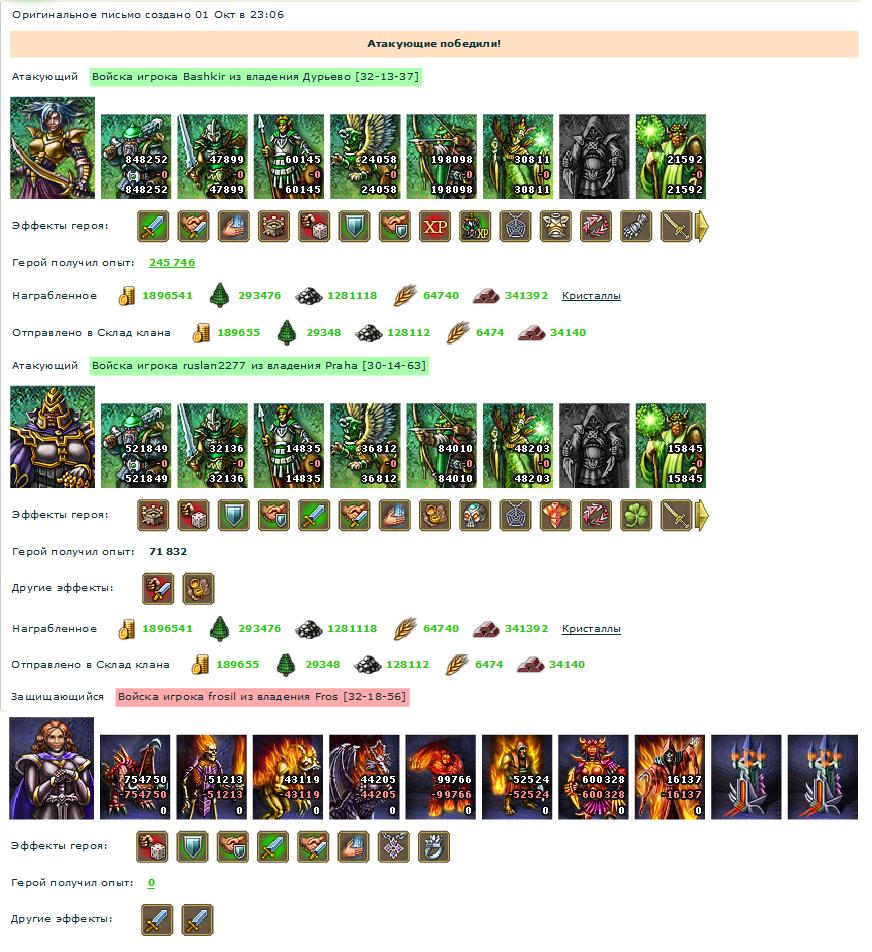Image resolution: width=872 pixels, height=952 pixels.
Task: Select frosil's defender hero portrait
Action: (x=52, y=769)
